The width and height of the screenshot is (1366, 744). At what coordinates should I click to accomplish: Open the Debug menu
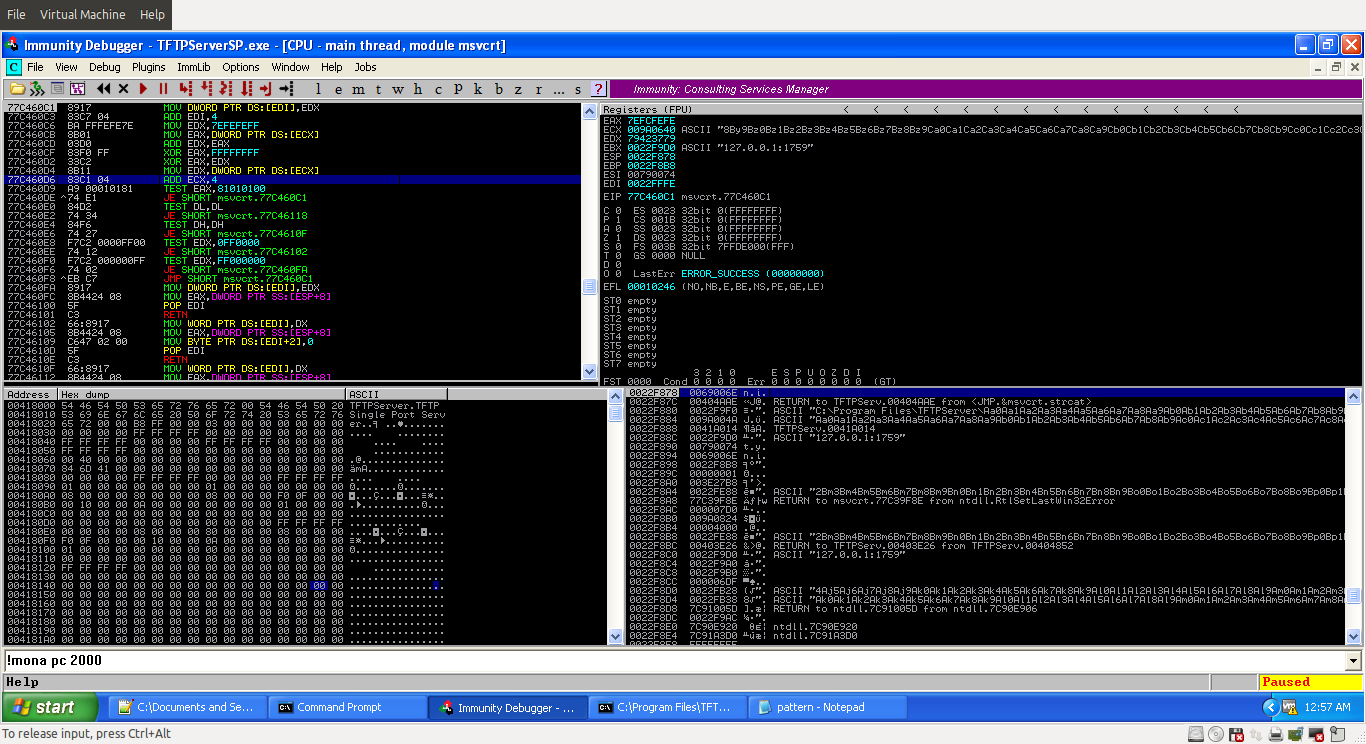click(104, 67)
